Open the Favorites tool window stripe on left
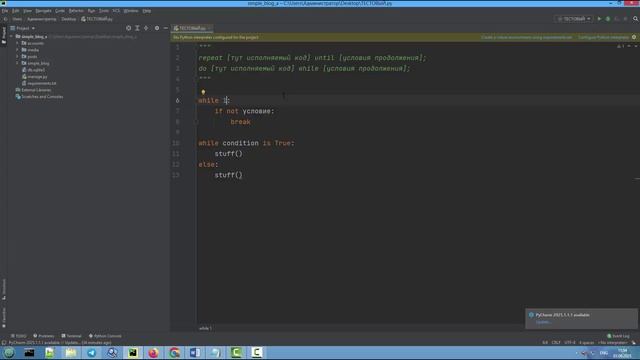Screen dimensions: 640x360 click(x=4, y=318)
